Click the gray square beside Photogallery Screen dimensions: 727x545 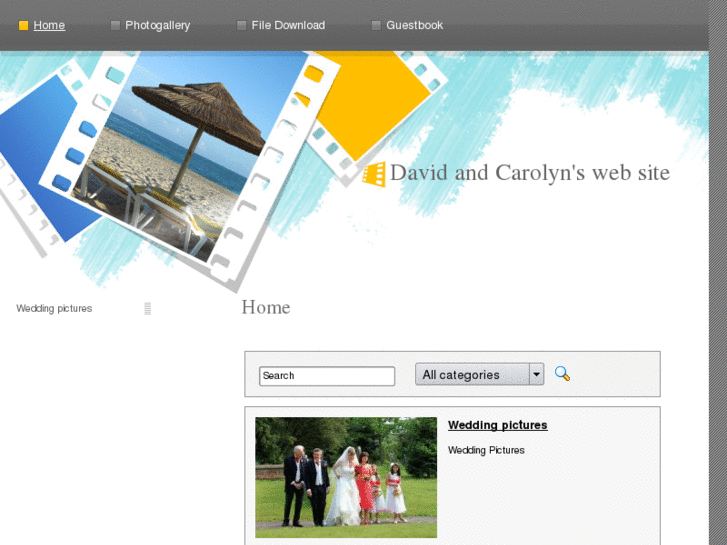[115, 26]
